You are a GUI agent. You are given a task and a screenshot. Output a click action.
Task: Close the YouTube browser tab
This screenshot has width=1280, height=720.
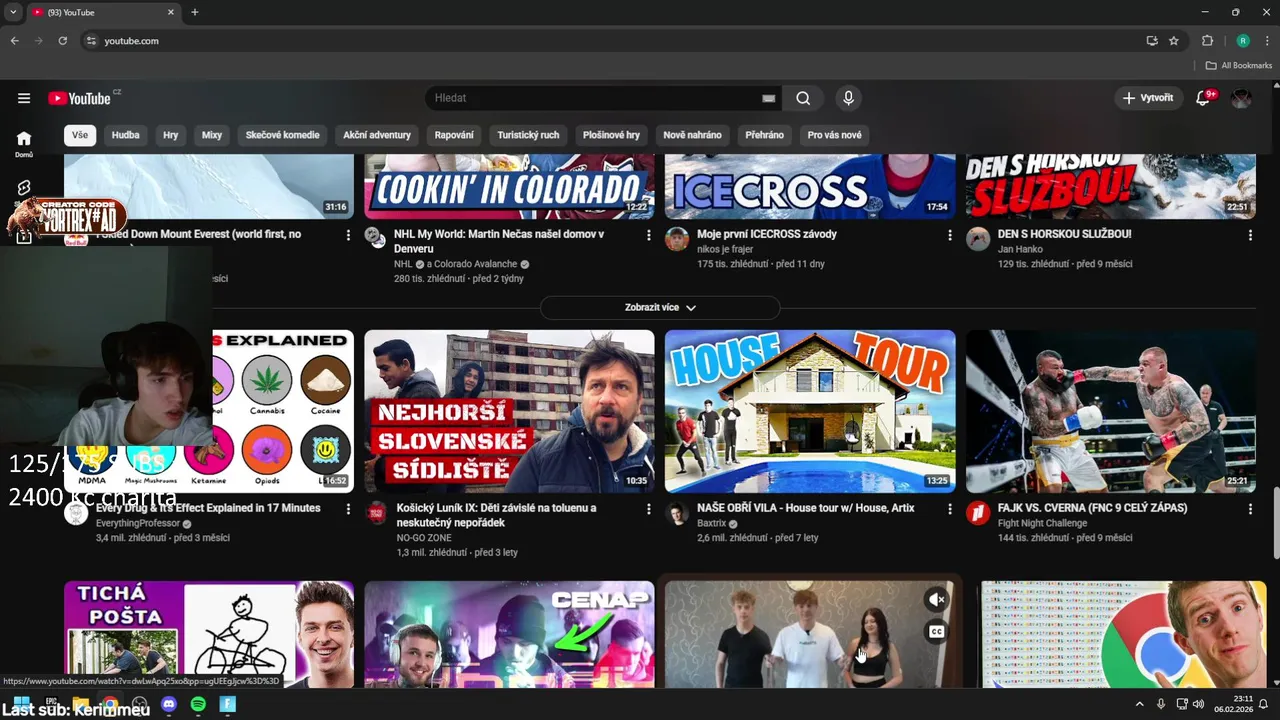170,12
